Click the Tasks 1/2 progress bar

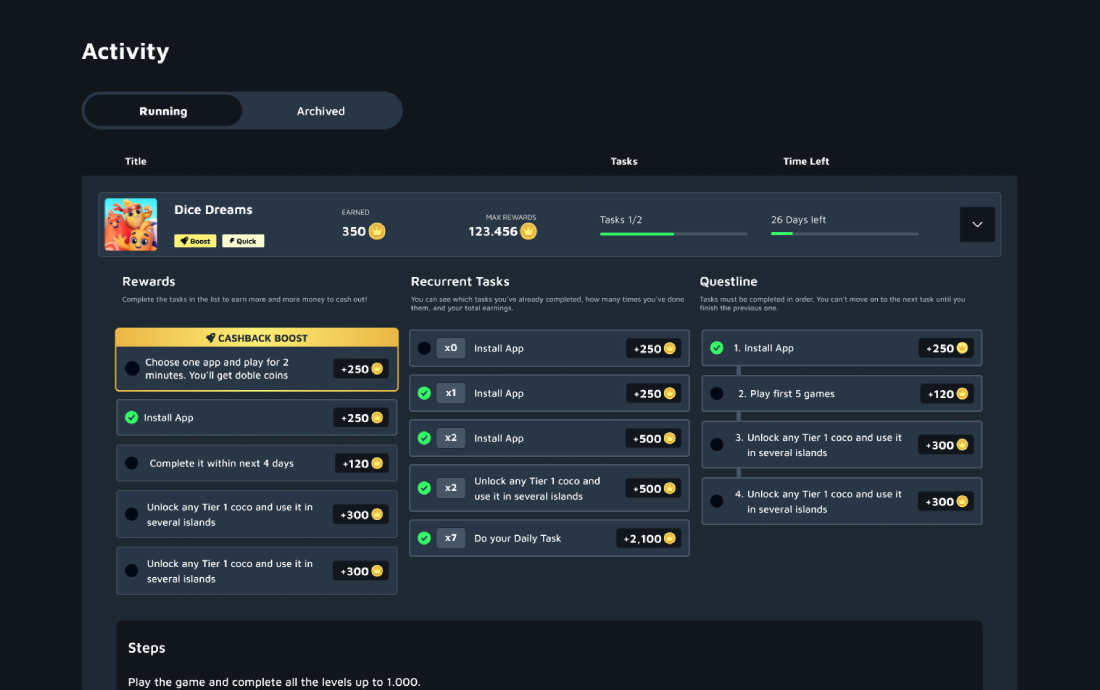672,233
